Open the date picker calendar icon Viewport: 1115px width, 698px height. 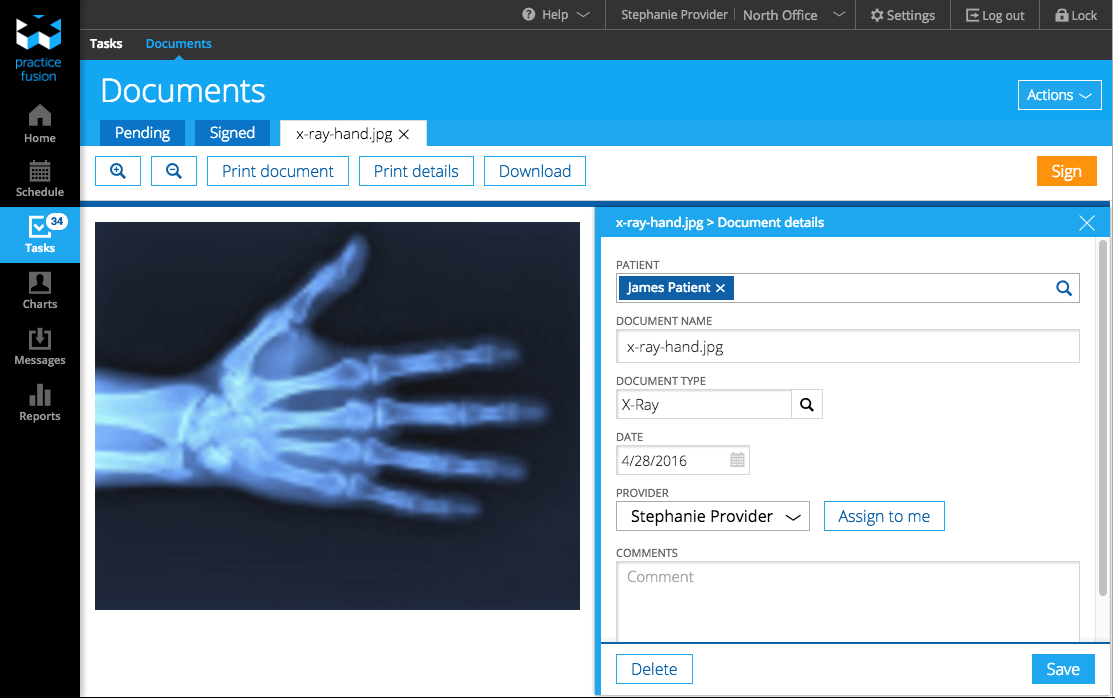[737, 461]
